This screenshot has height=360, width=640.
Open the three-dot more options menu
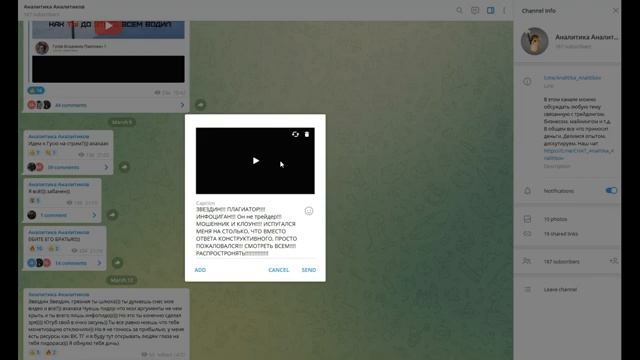504,11
